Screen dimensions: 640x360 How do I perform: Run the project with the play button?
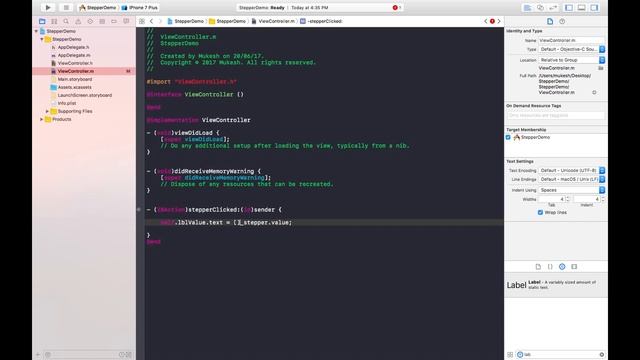click(x=48, y=7)
